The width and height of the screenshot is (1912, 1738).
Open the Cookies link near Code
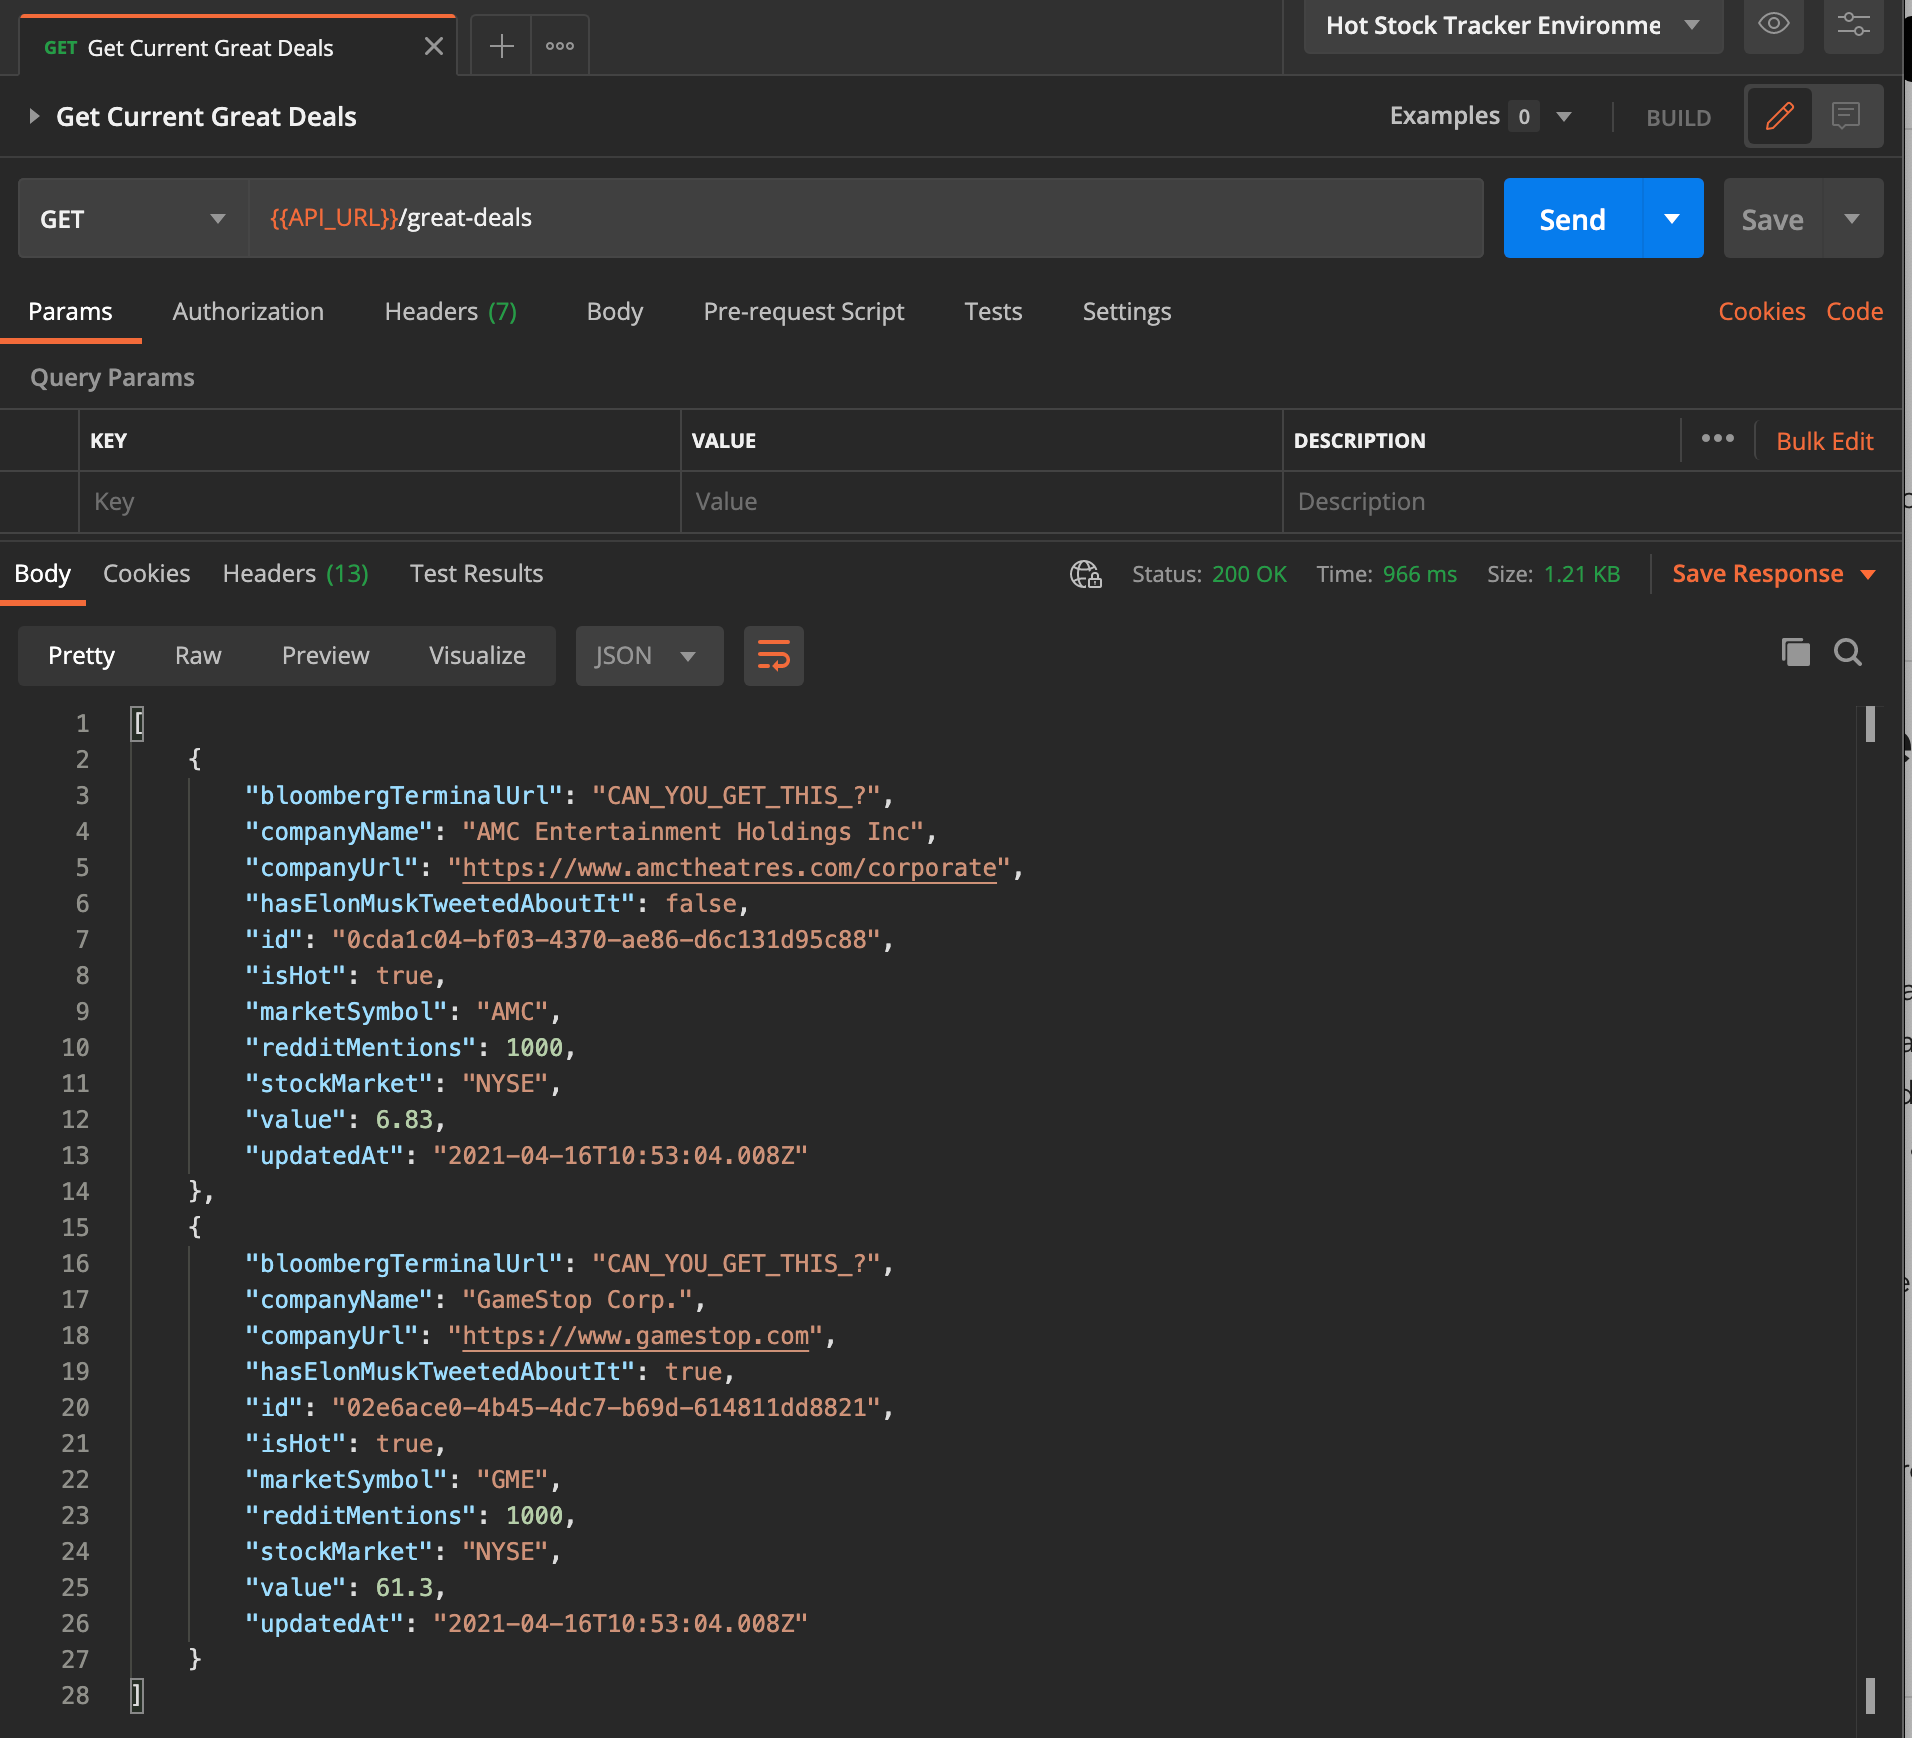coord(1761,312)
